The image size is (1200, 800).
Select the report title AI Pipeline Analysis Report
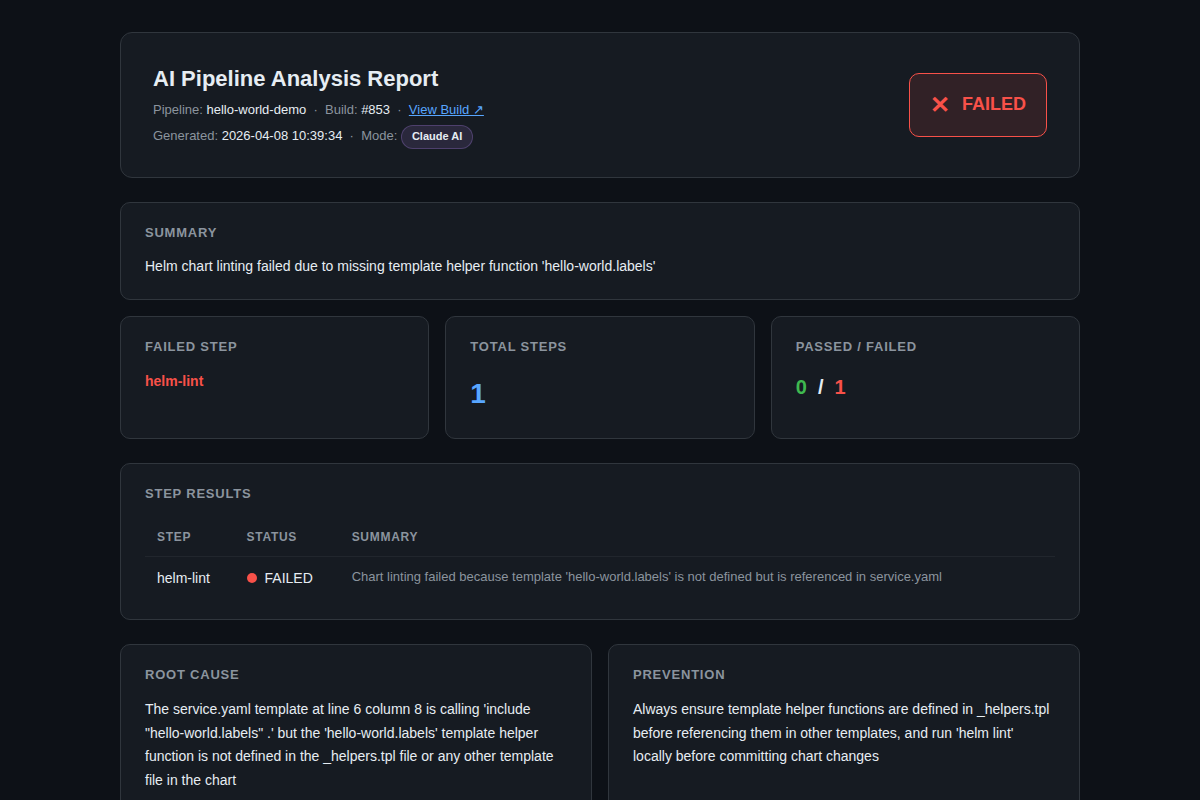point(296,79)
